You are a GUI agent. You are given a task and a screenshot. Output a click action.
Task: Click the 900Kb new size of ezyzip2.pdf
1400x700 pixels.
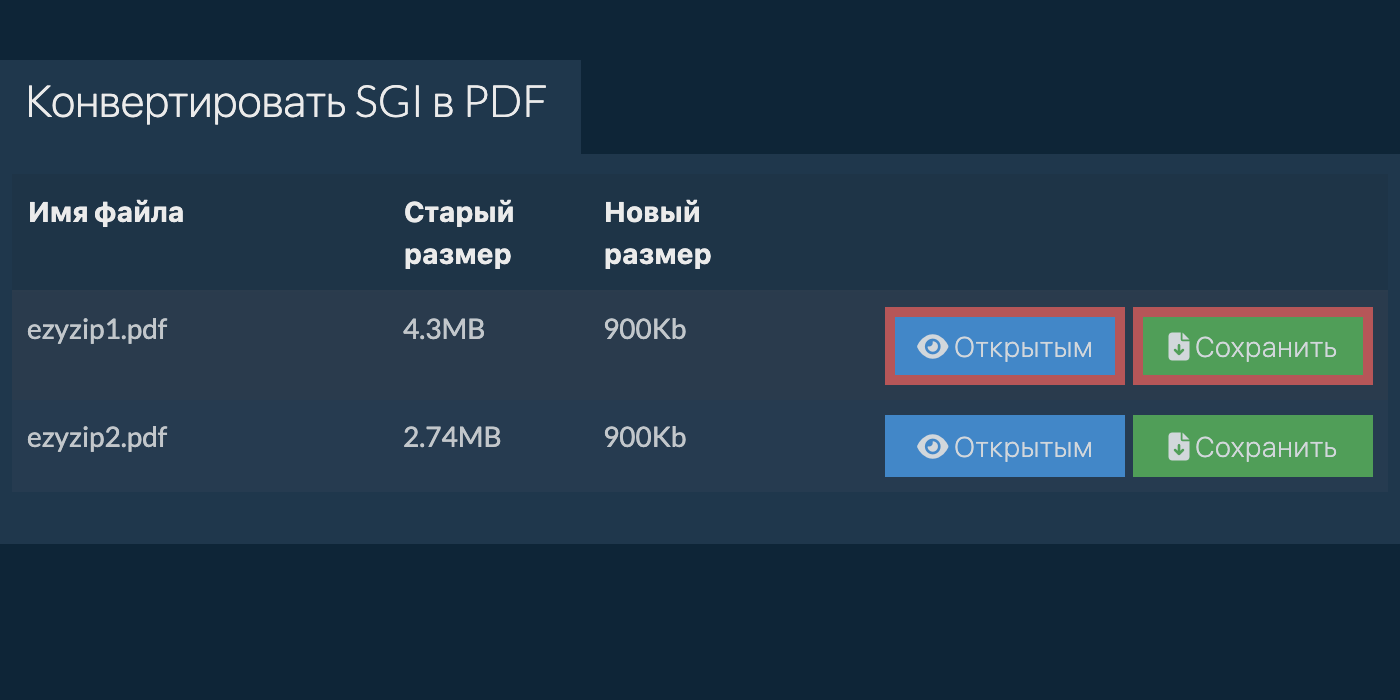(x=645, y=437)
